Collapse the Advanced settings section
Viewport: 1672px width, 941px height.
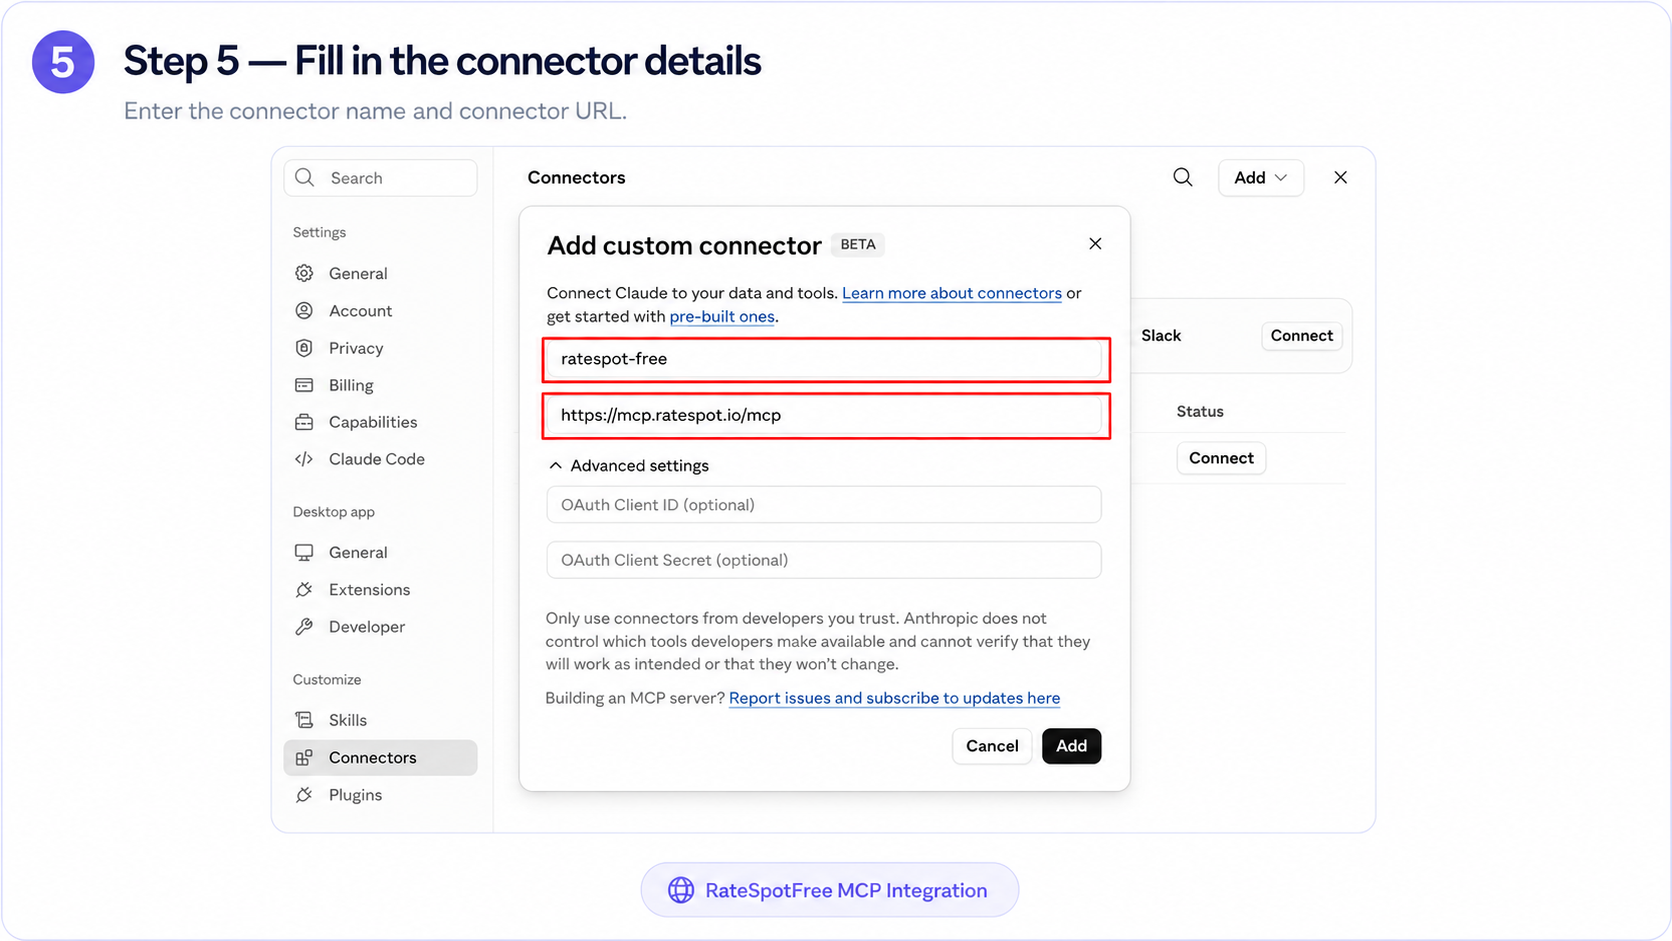[629, 466]
